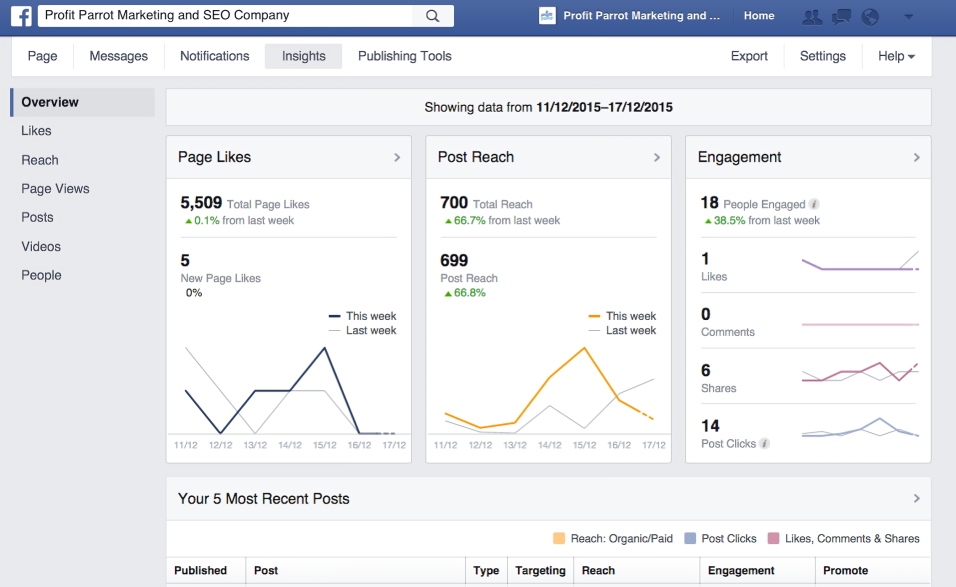Click the search magnifier button
Viewport: 956px width, 587px height.
coord(432,16)
